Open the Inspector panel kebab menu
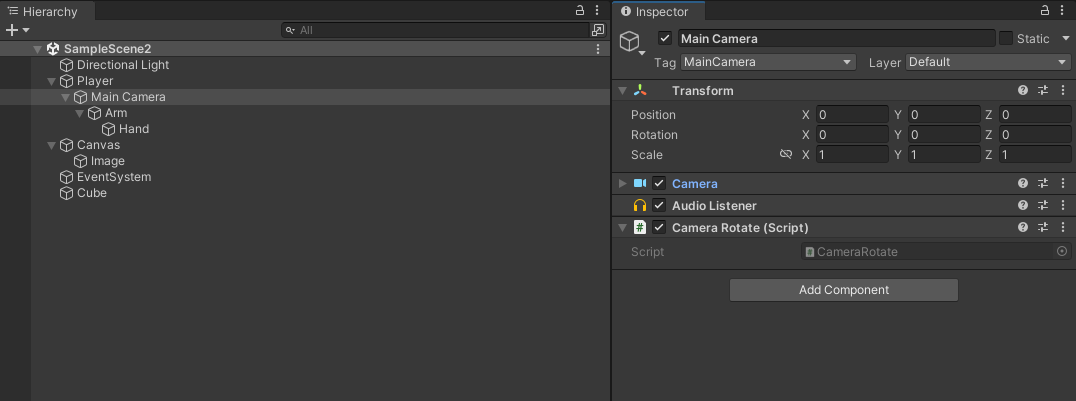The image size is (1076, 401). 1063,10
